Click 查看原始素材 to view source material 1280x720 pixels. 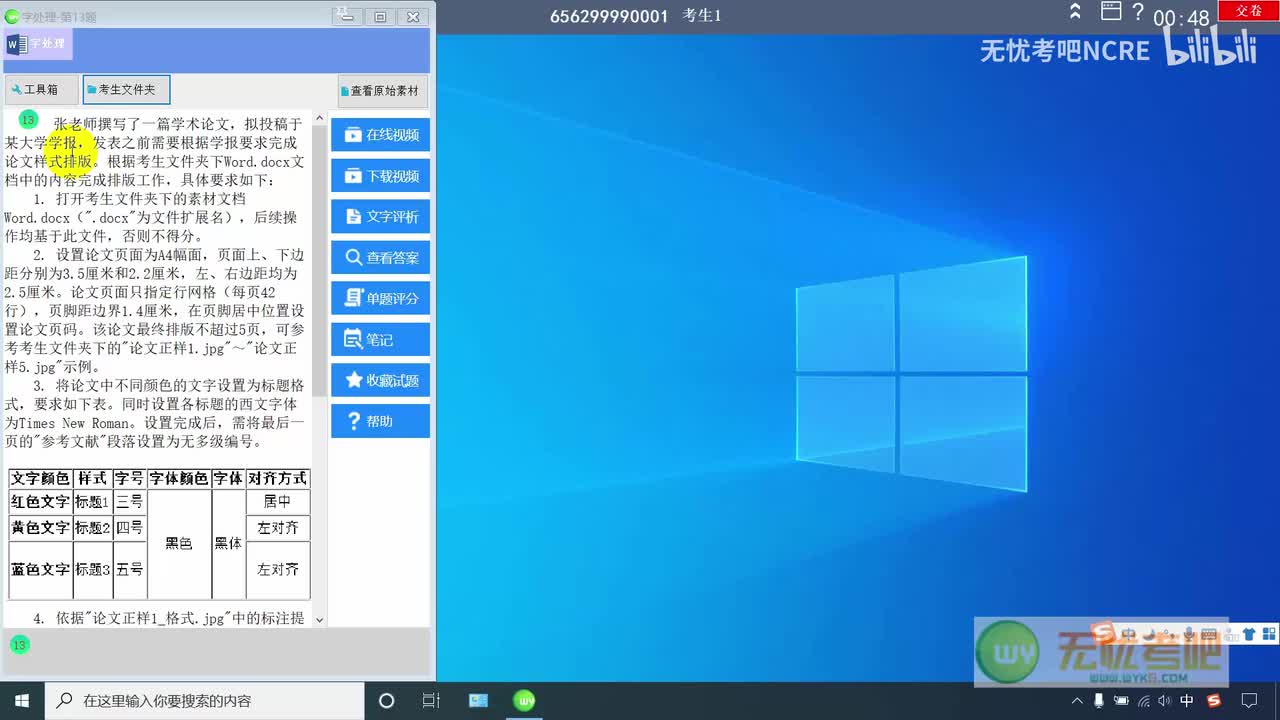[383, 91]
